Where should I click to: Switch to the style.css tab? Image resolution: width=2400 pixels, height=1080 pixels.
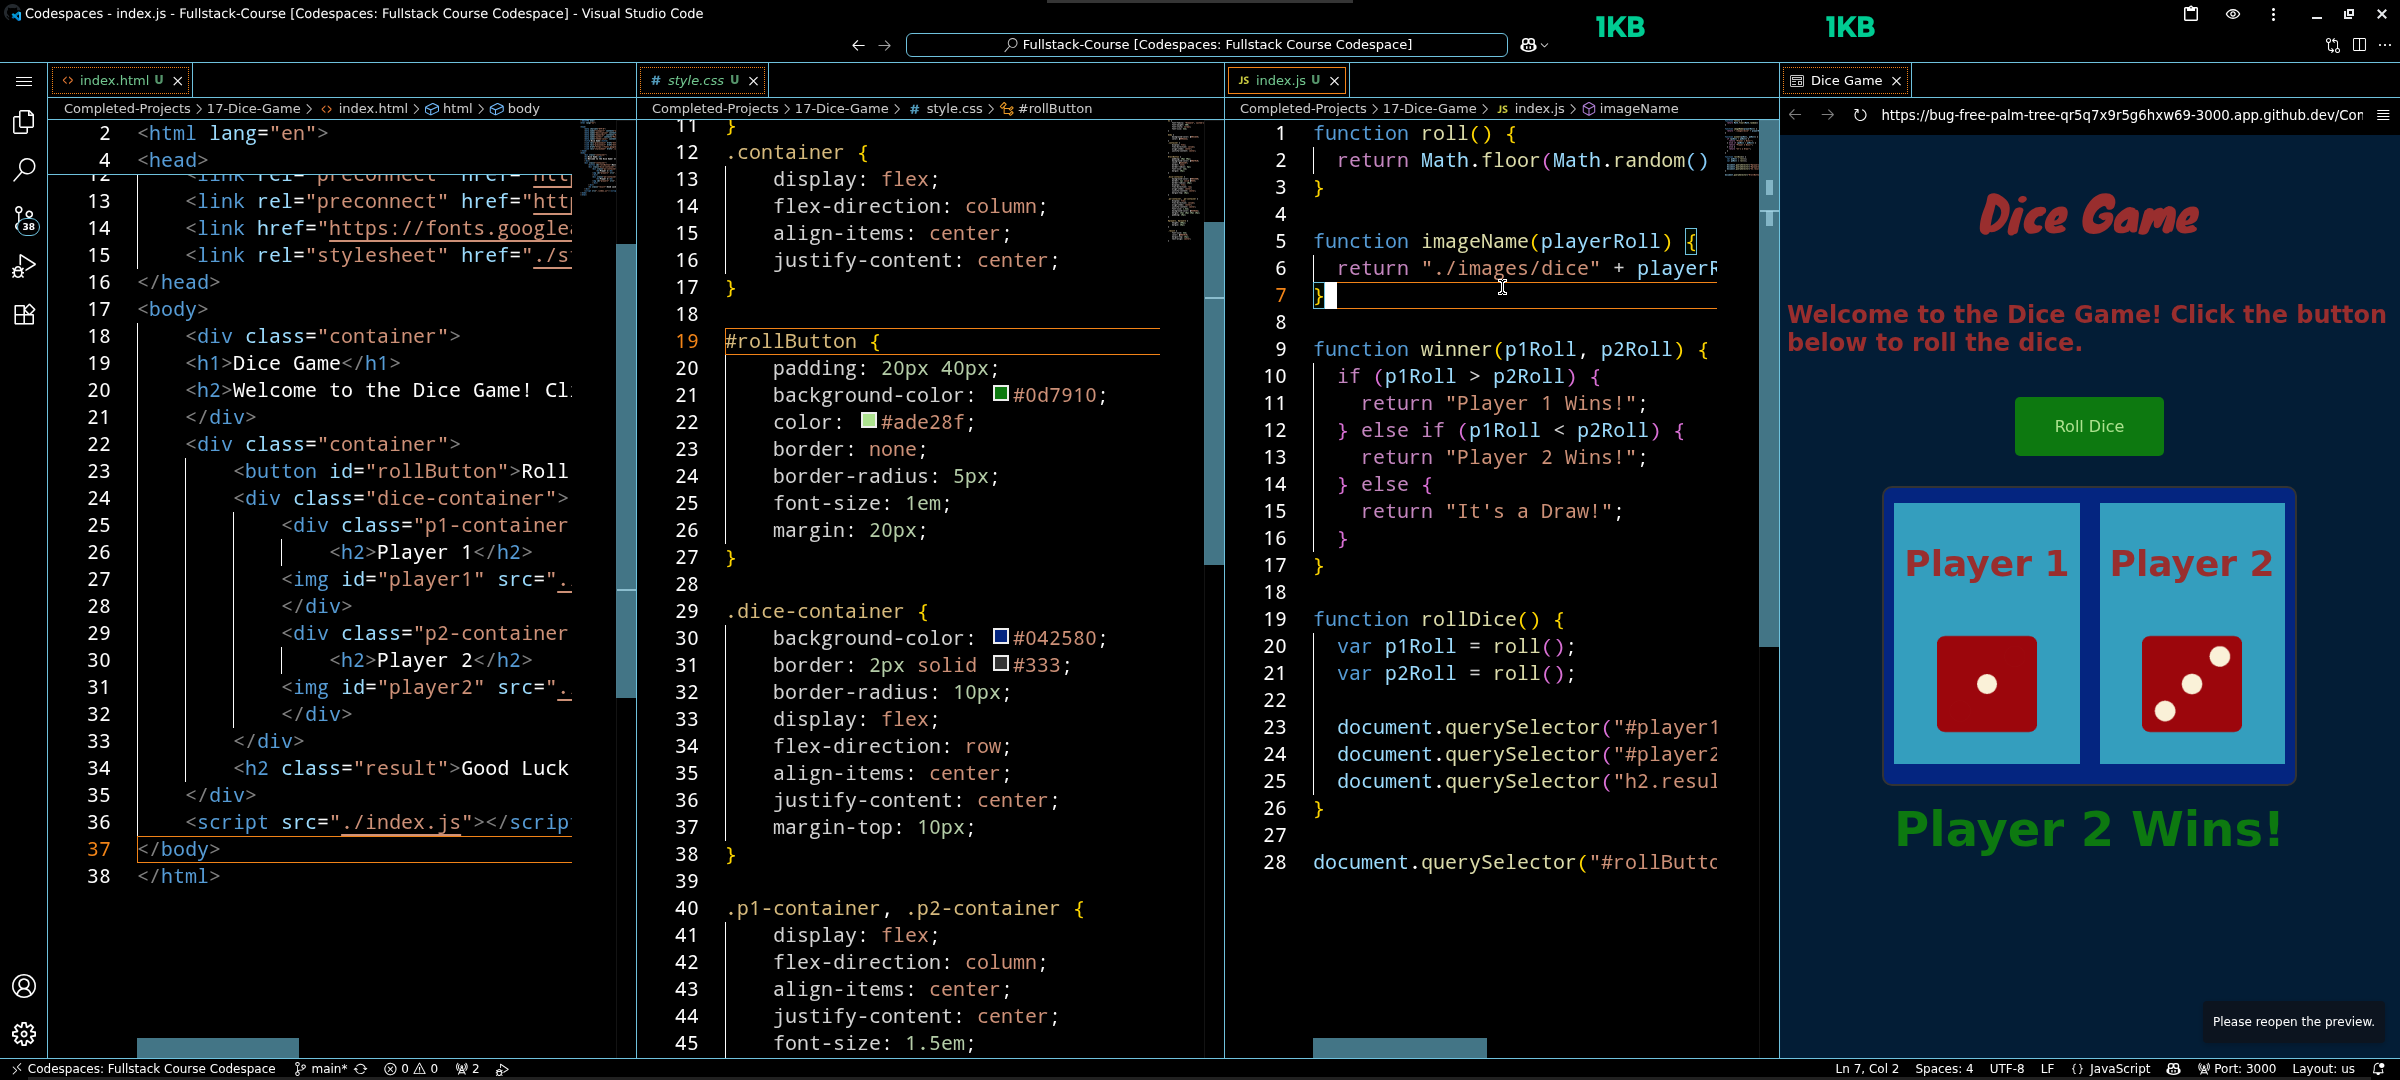(x=695, y=80)
